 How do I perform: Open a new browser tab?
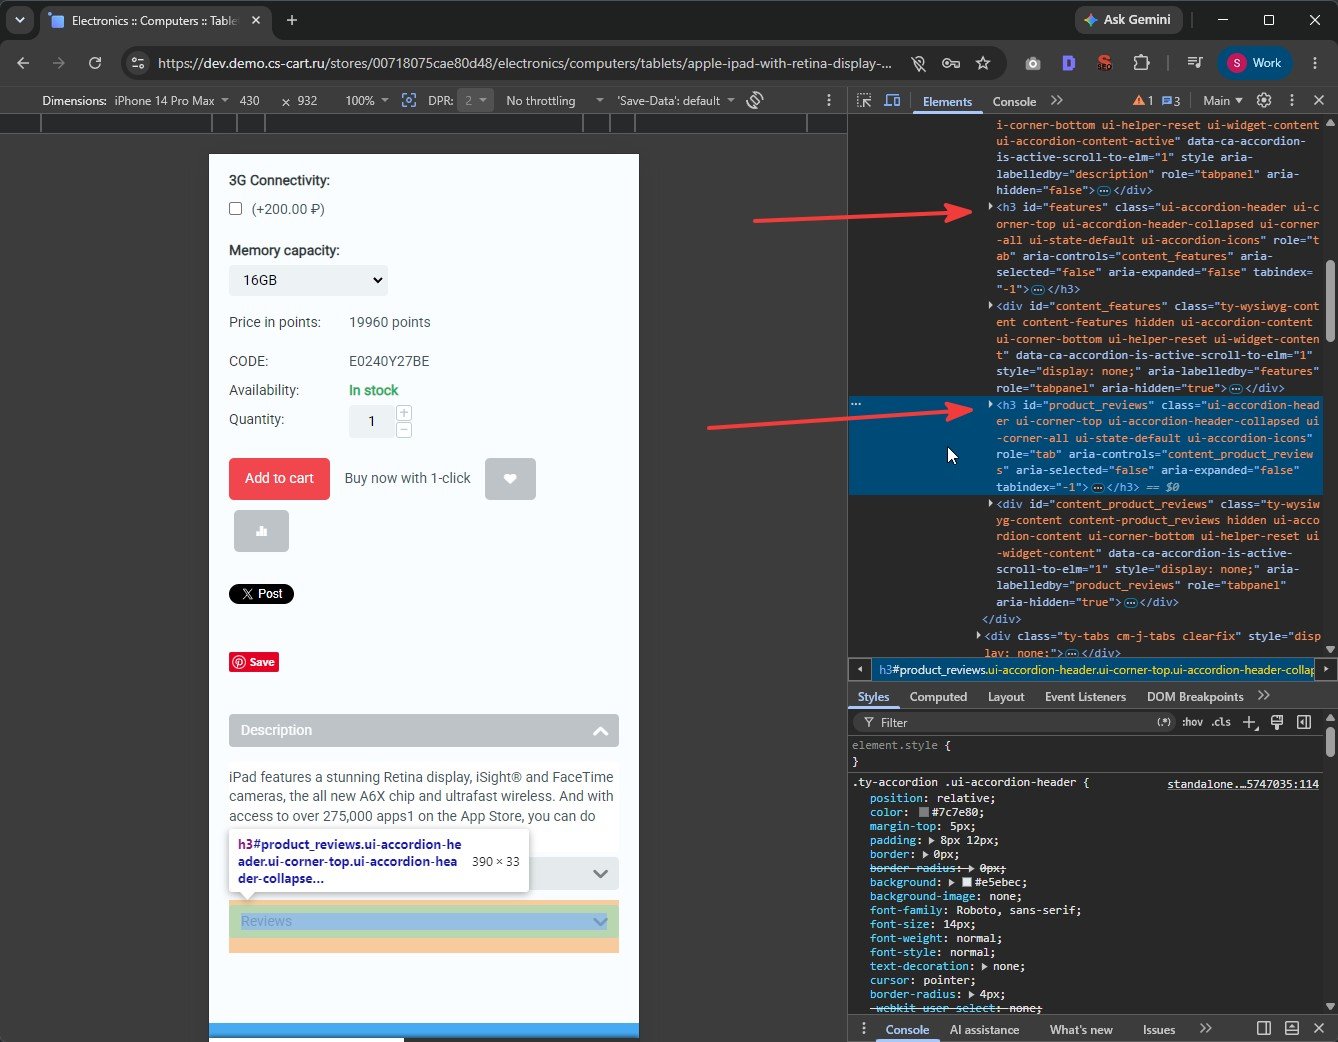pos(292,20)
